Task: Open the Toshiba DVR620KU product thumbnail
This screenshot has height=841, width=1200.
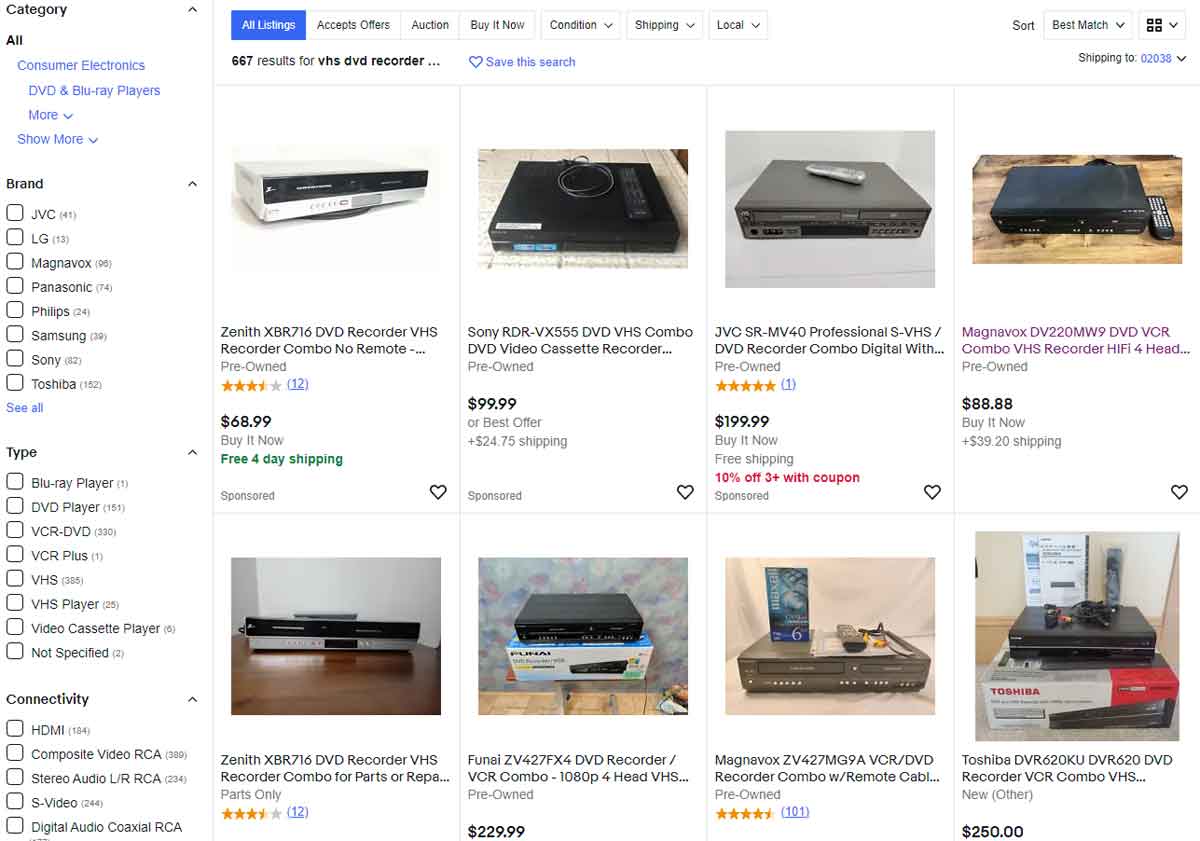Action: tap(1077, 636)
